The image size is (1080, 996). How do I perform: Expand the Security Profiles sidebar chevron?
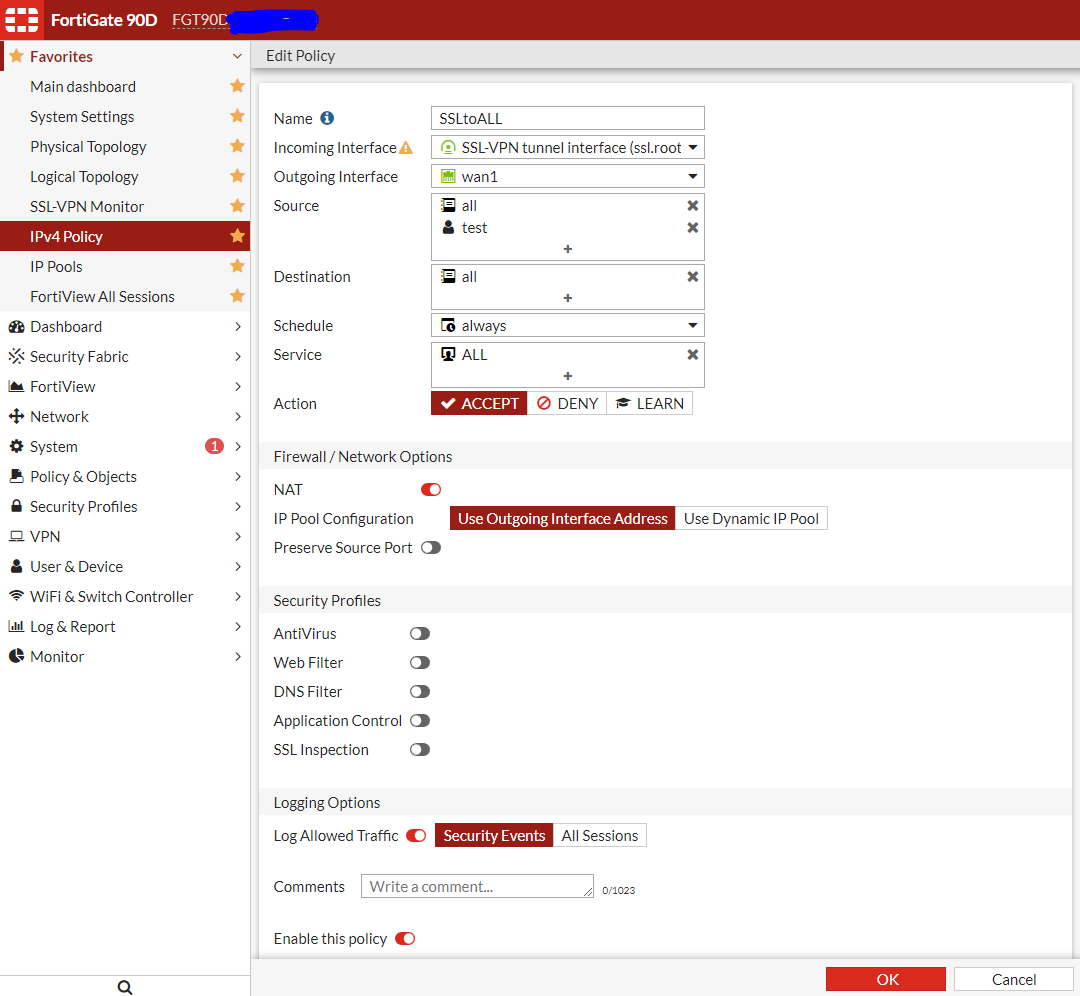coord(238,506)
